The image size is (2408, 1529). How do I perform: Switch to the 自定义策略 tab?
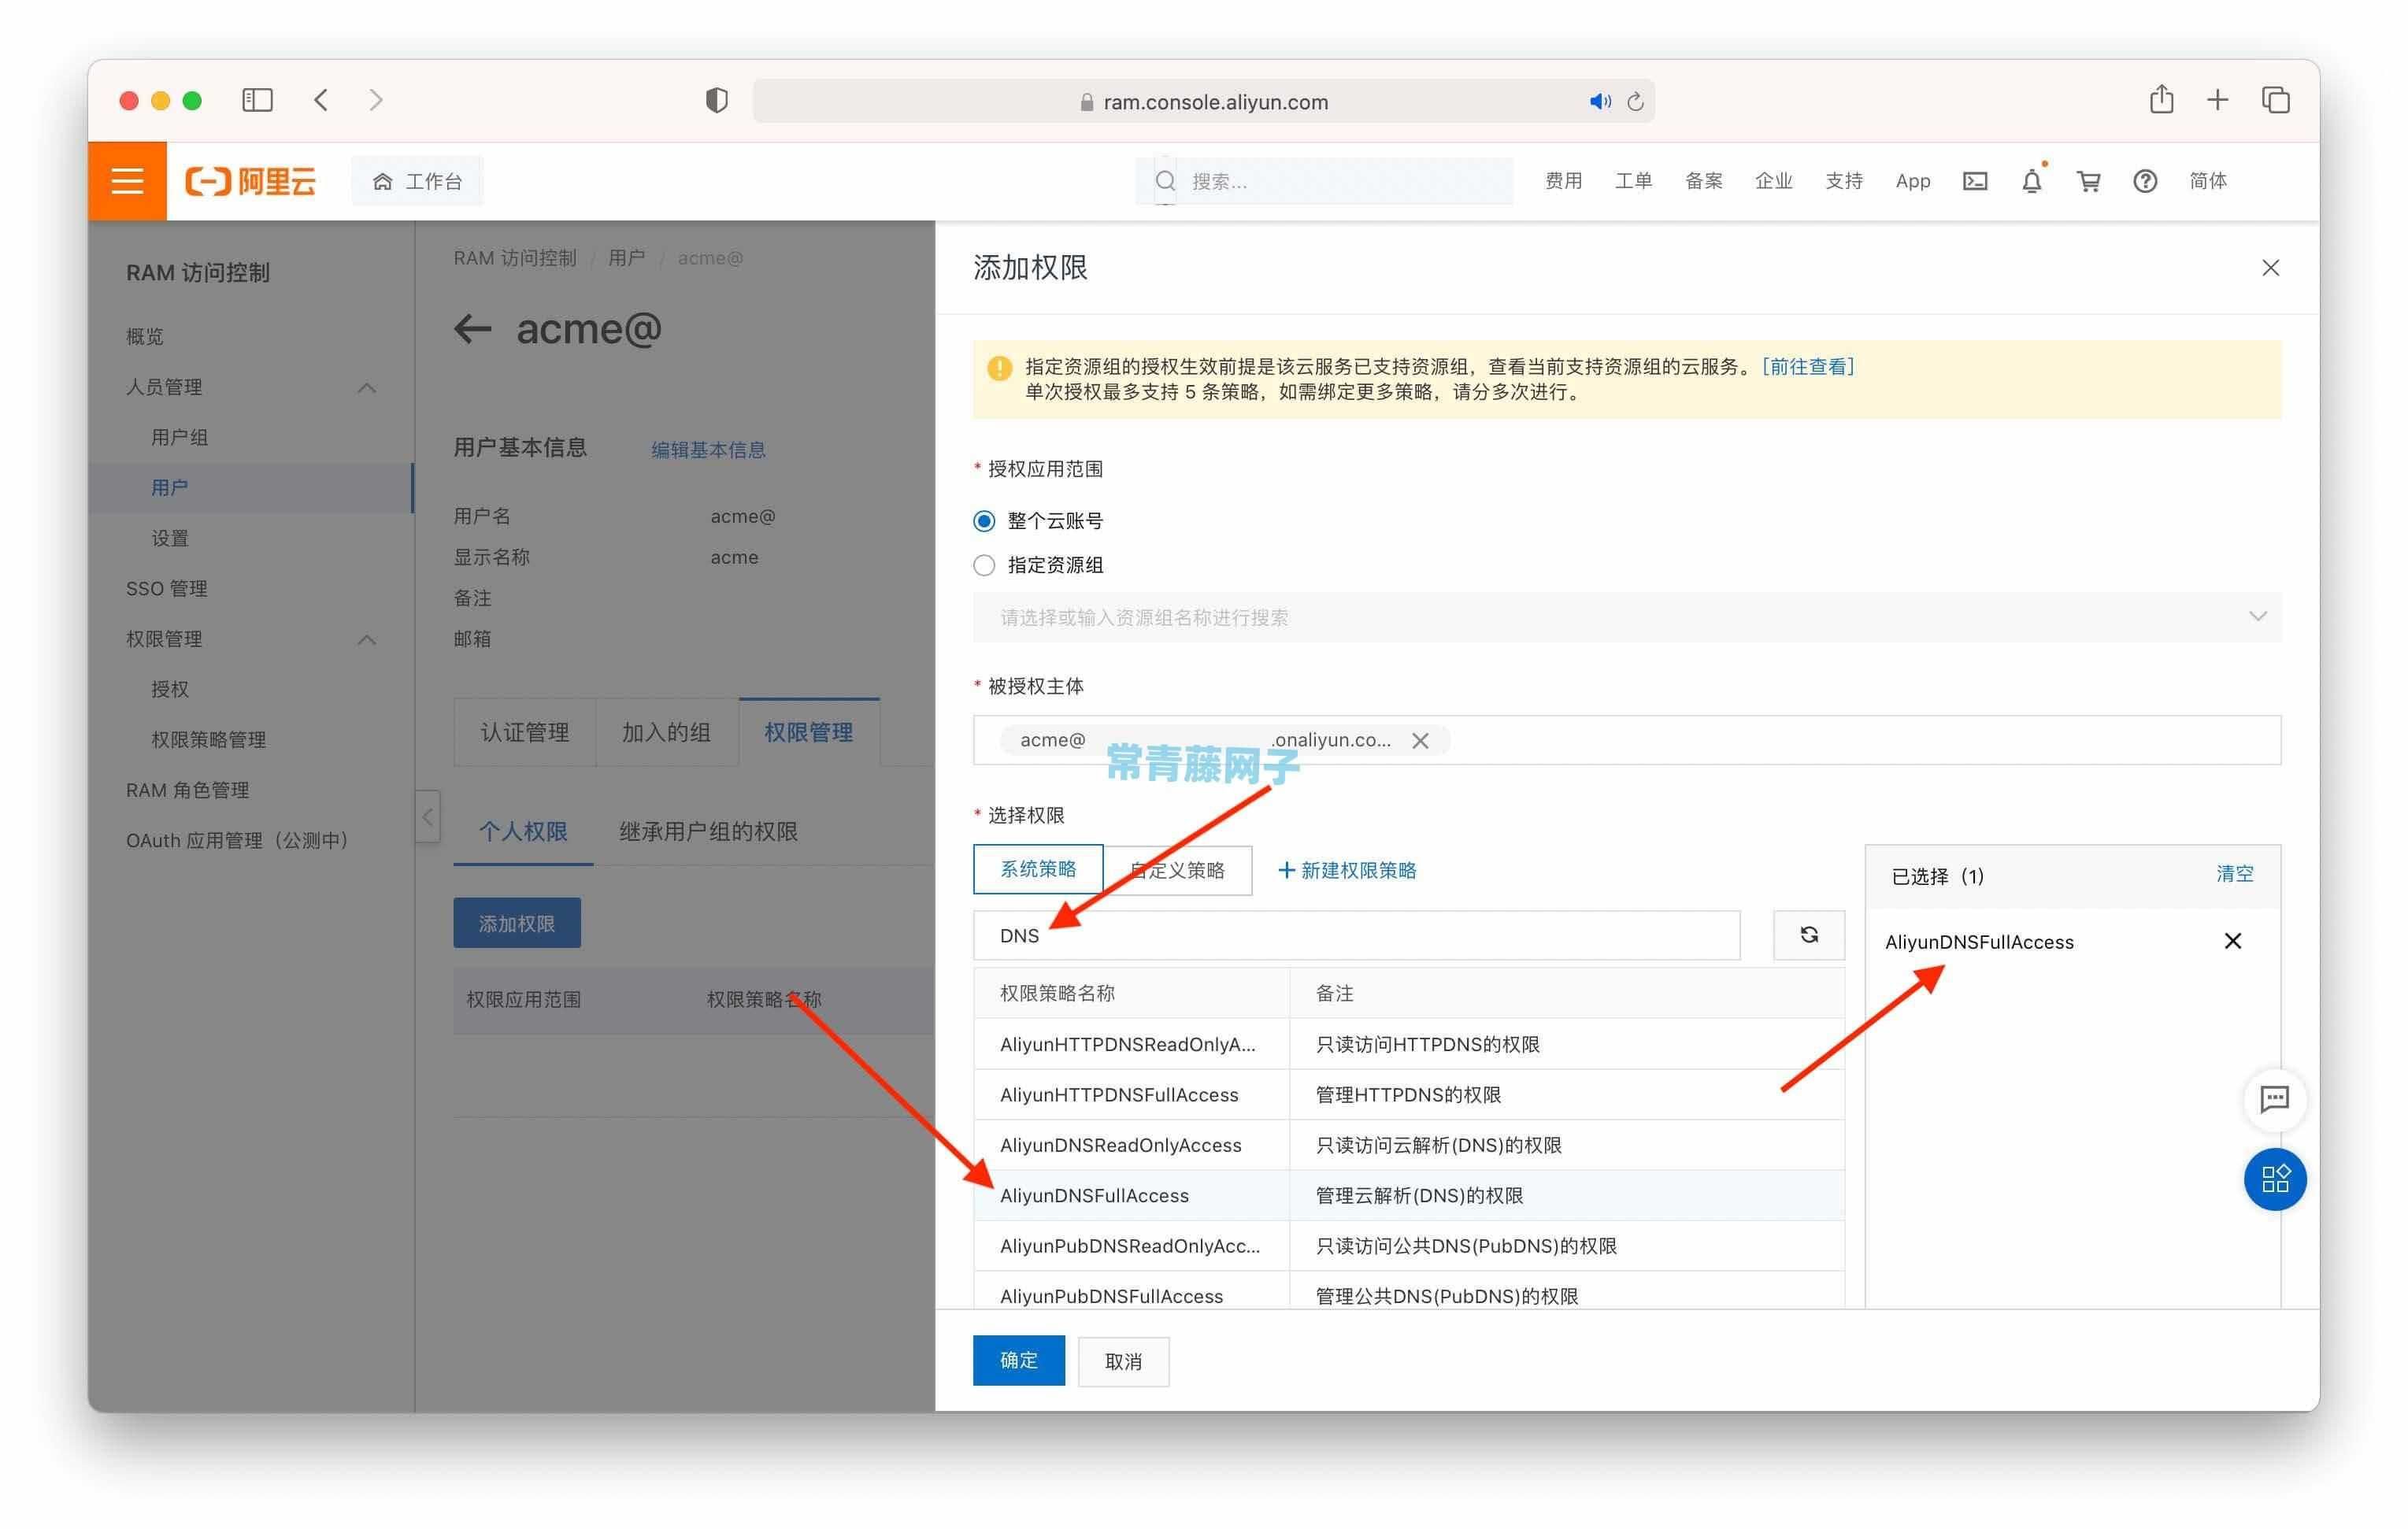(1178, 870)
